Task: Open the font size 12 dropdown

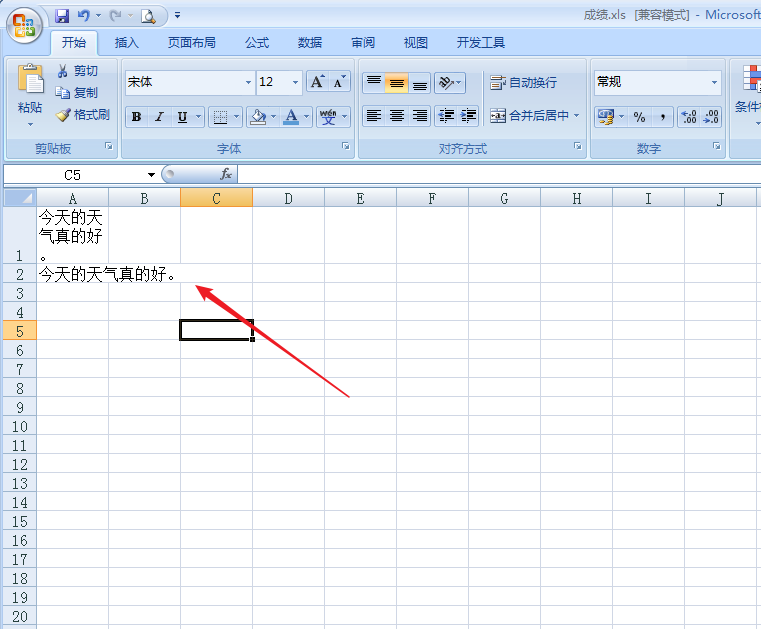Action: click(295, 83)
